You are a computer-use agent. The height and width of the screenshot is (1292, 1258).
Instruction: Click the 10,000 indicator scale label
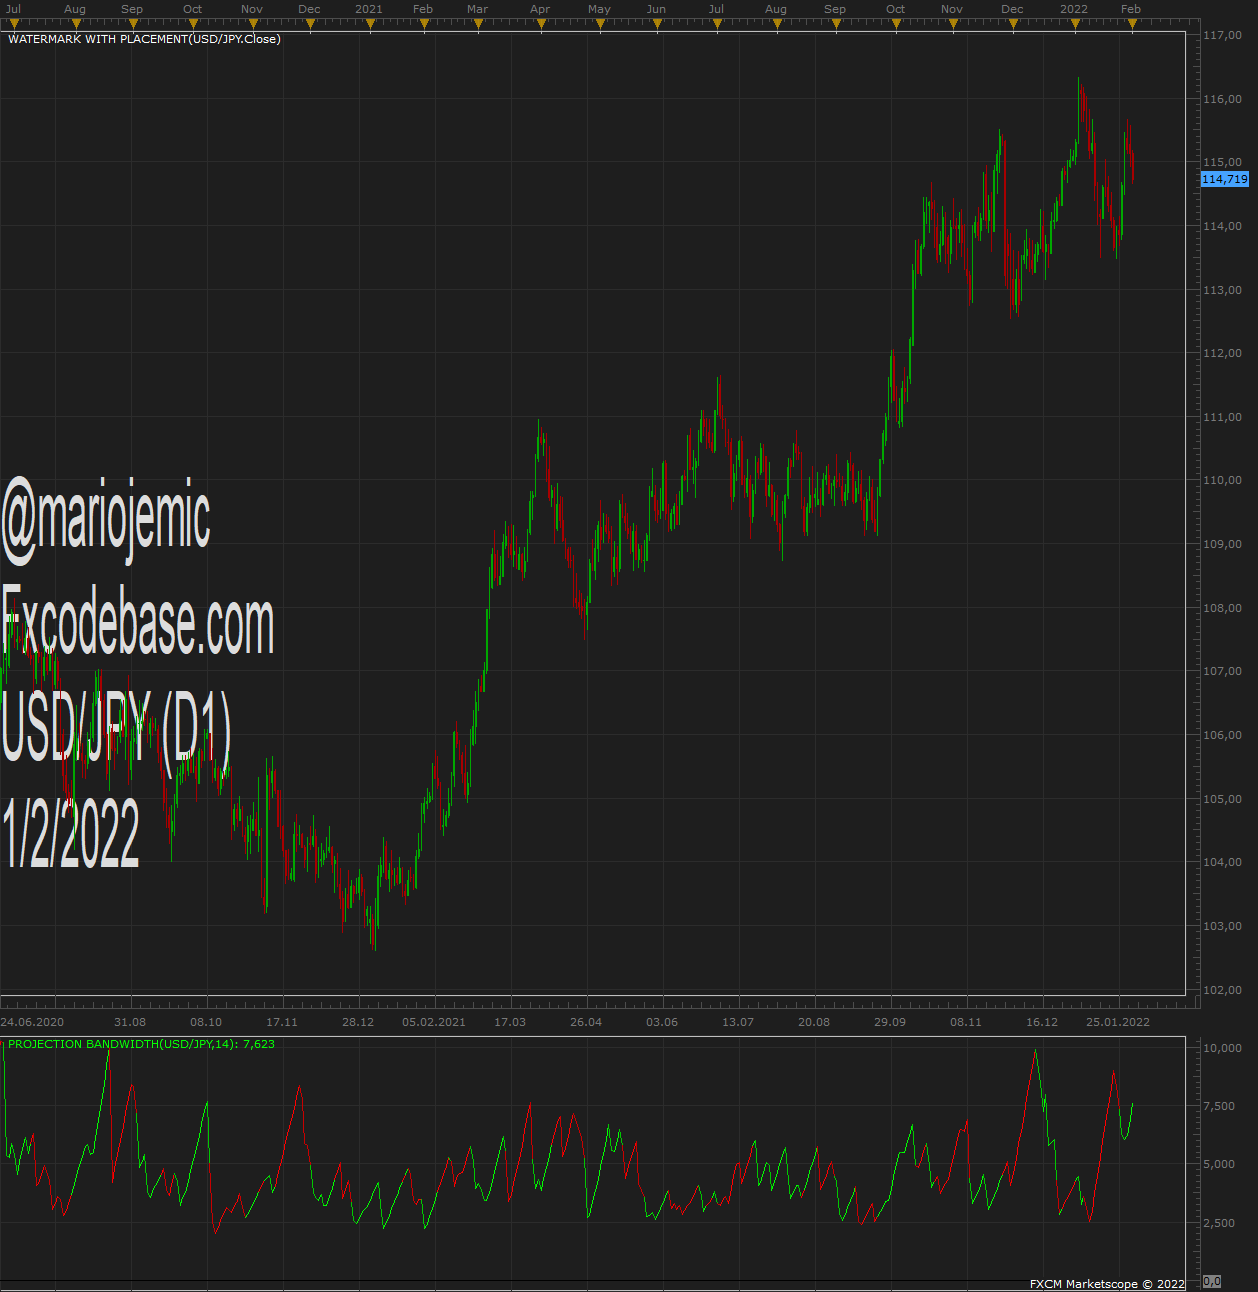tap(1222, 1048)
